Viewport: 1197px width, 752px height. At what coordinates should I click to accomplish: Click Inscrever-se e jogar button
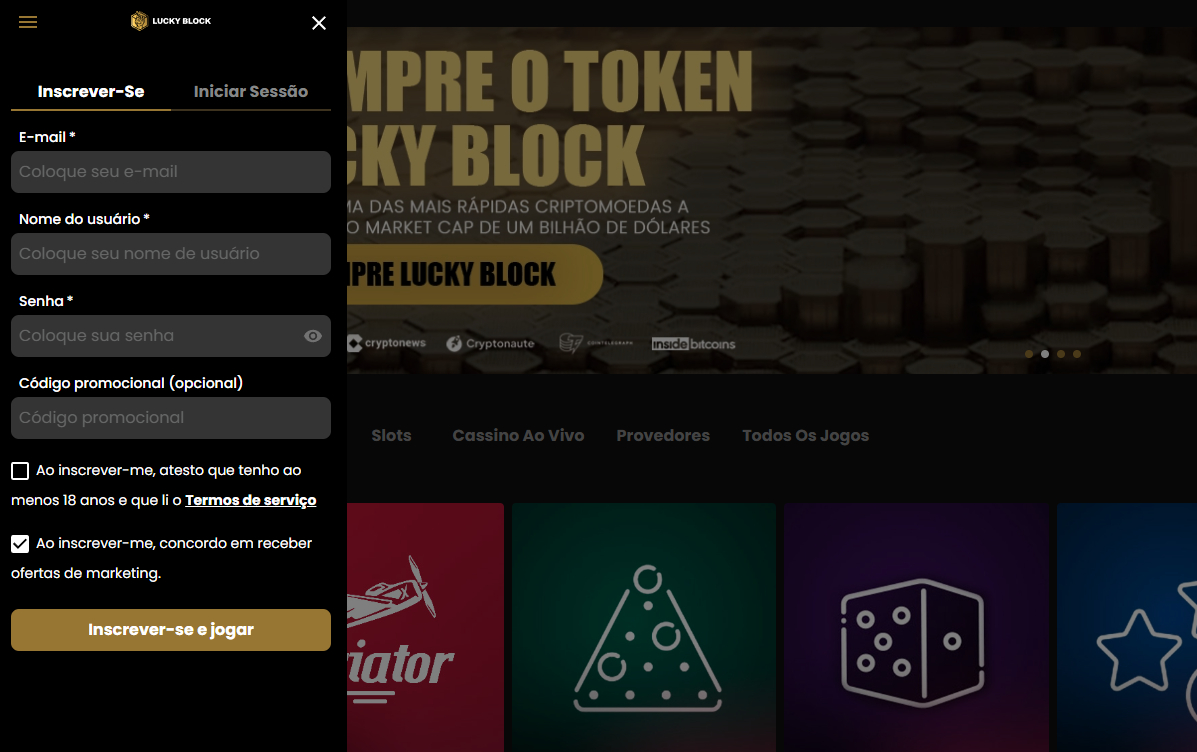click(171, 630)
